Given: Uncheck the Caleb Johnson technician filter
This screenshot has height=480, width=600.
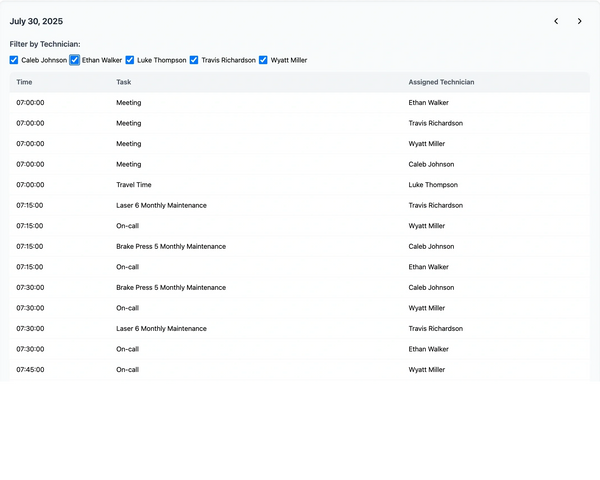Looking at the screenshot, I should (14, 60).
